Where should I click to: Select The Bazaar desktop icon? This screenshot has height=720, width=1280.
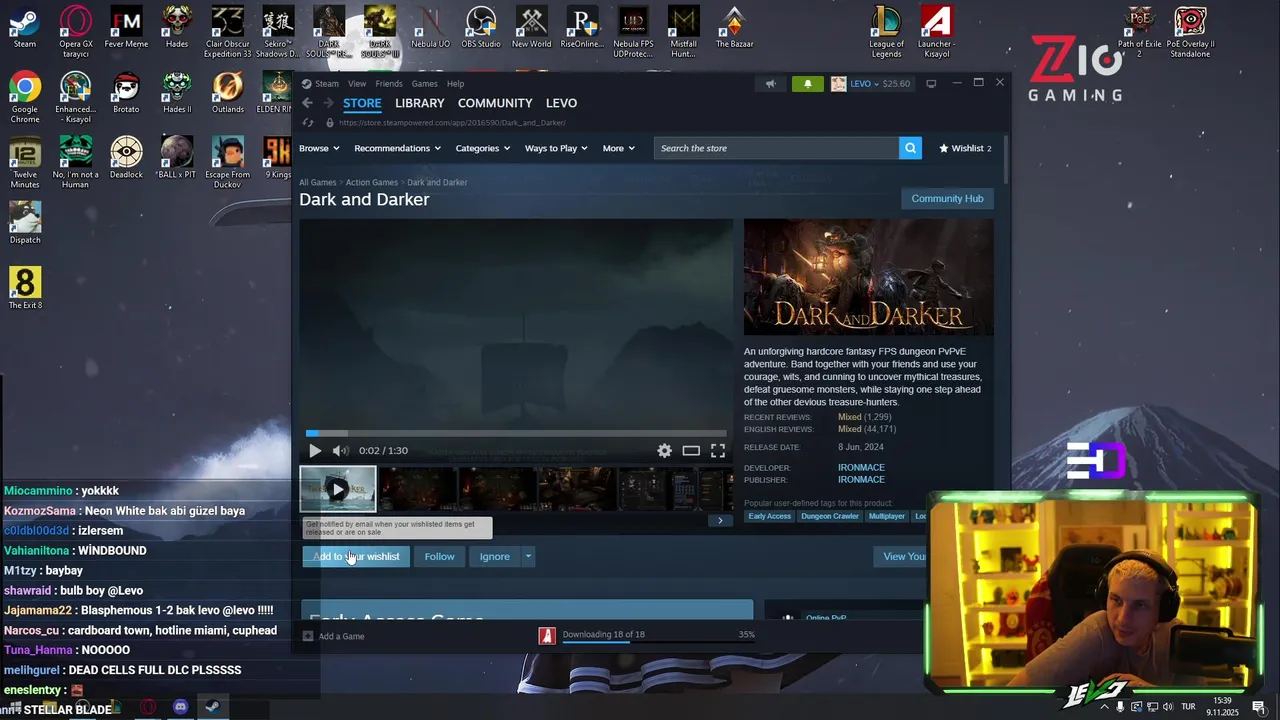click(734, 27)
